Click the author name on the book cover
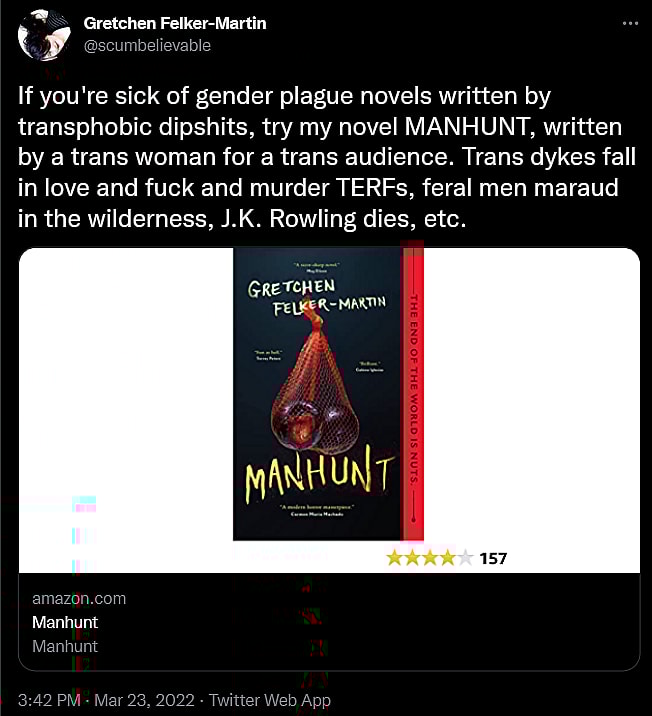Viewport: 652px width, 716px height. [316, 297]
